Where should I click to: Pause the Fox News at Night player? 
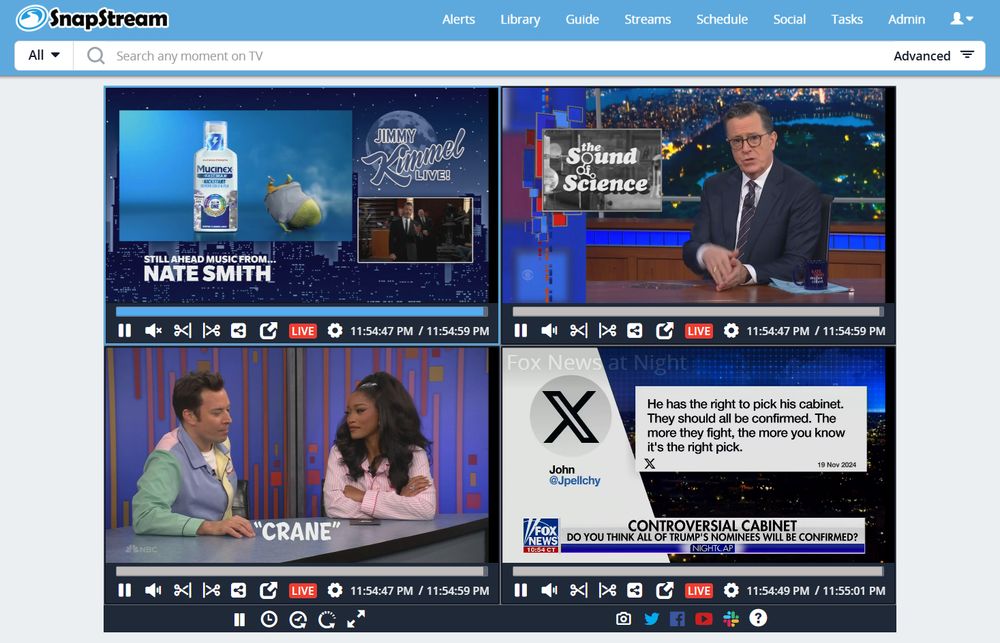(520, 590)
